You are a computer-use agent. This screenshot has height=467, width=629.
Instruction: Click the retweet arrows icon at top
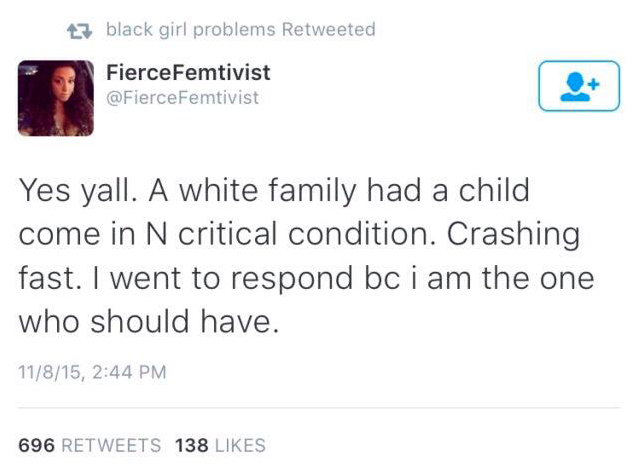[x=79, y=30]
